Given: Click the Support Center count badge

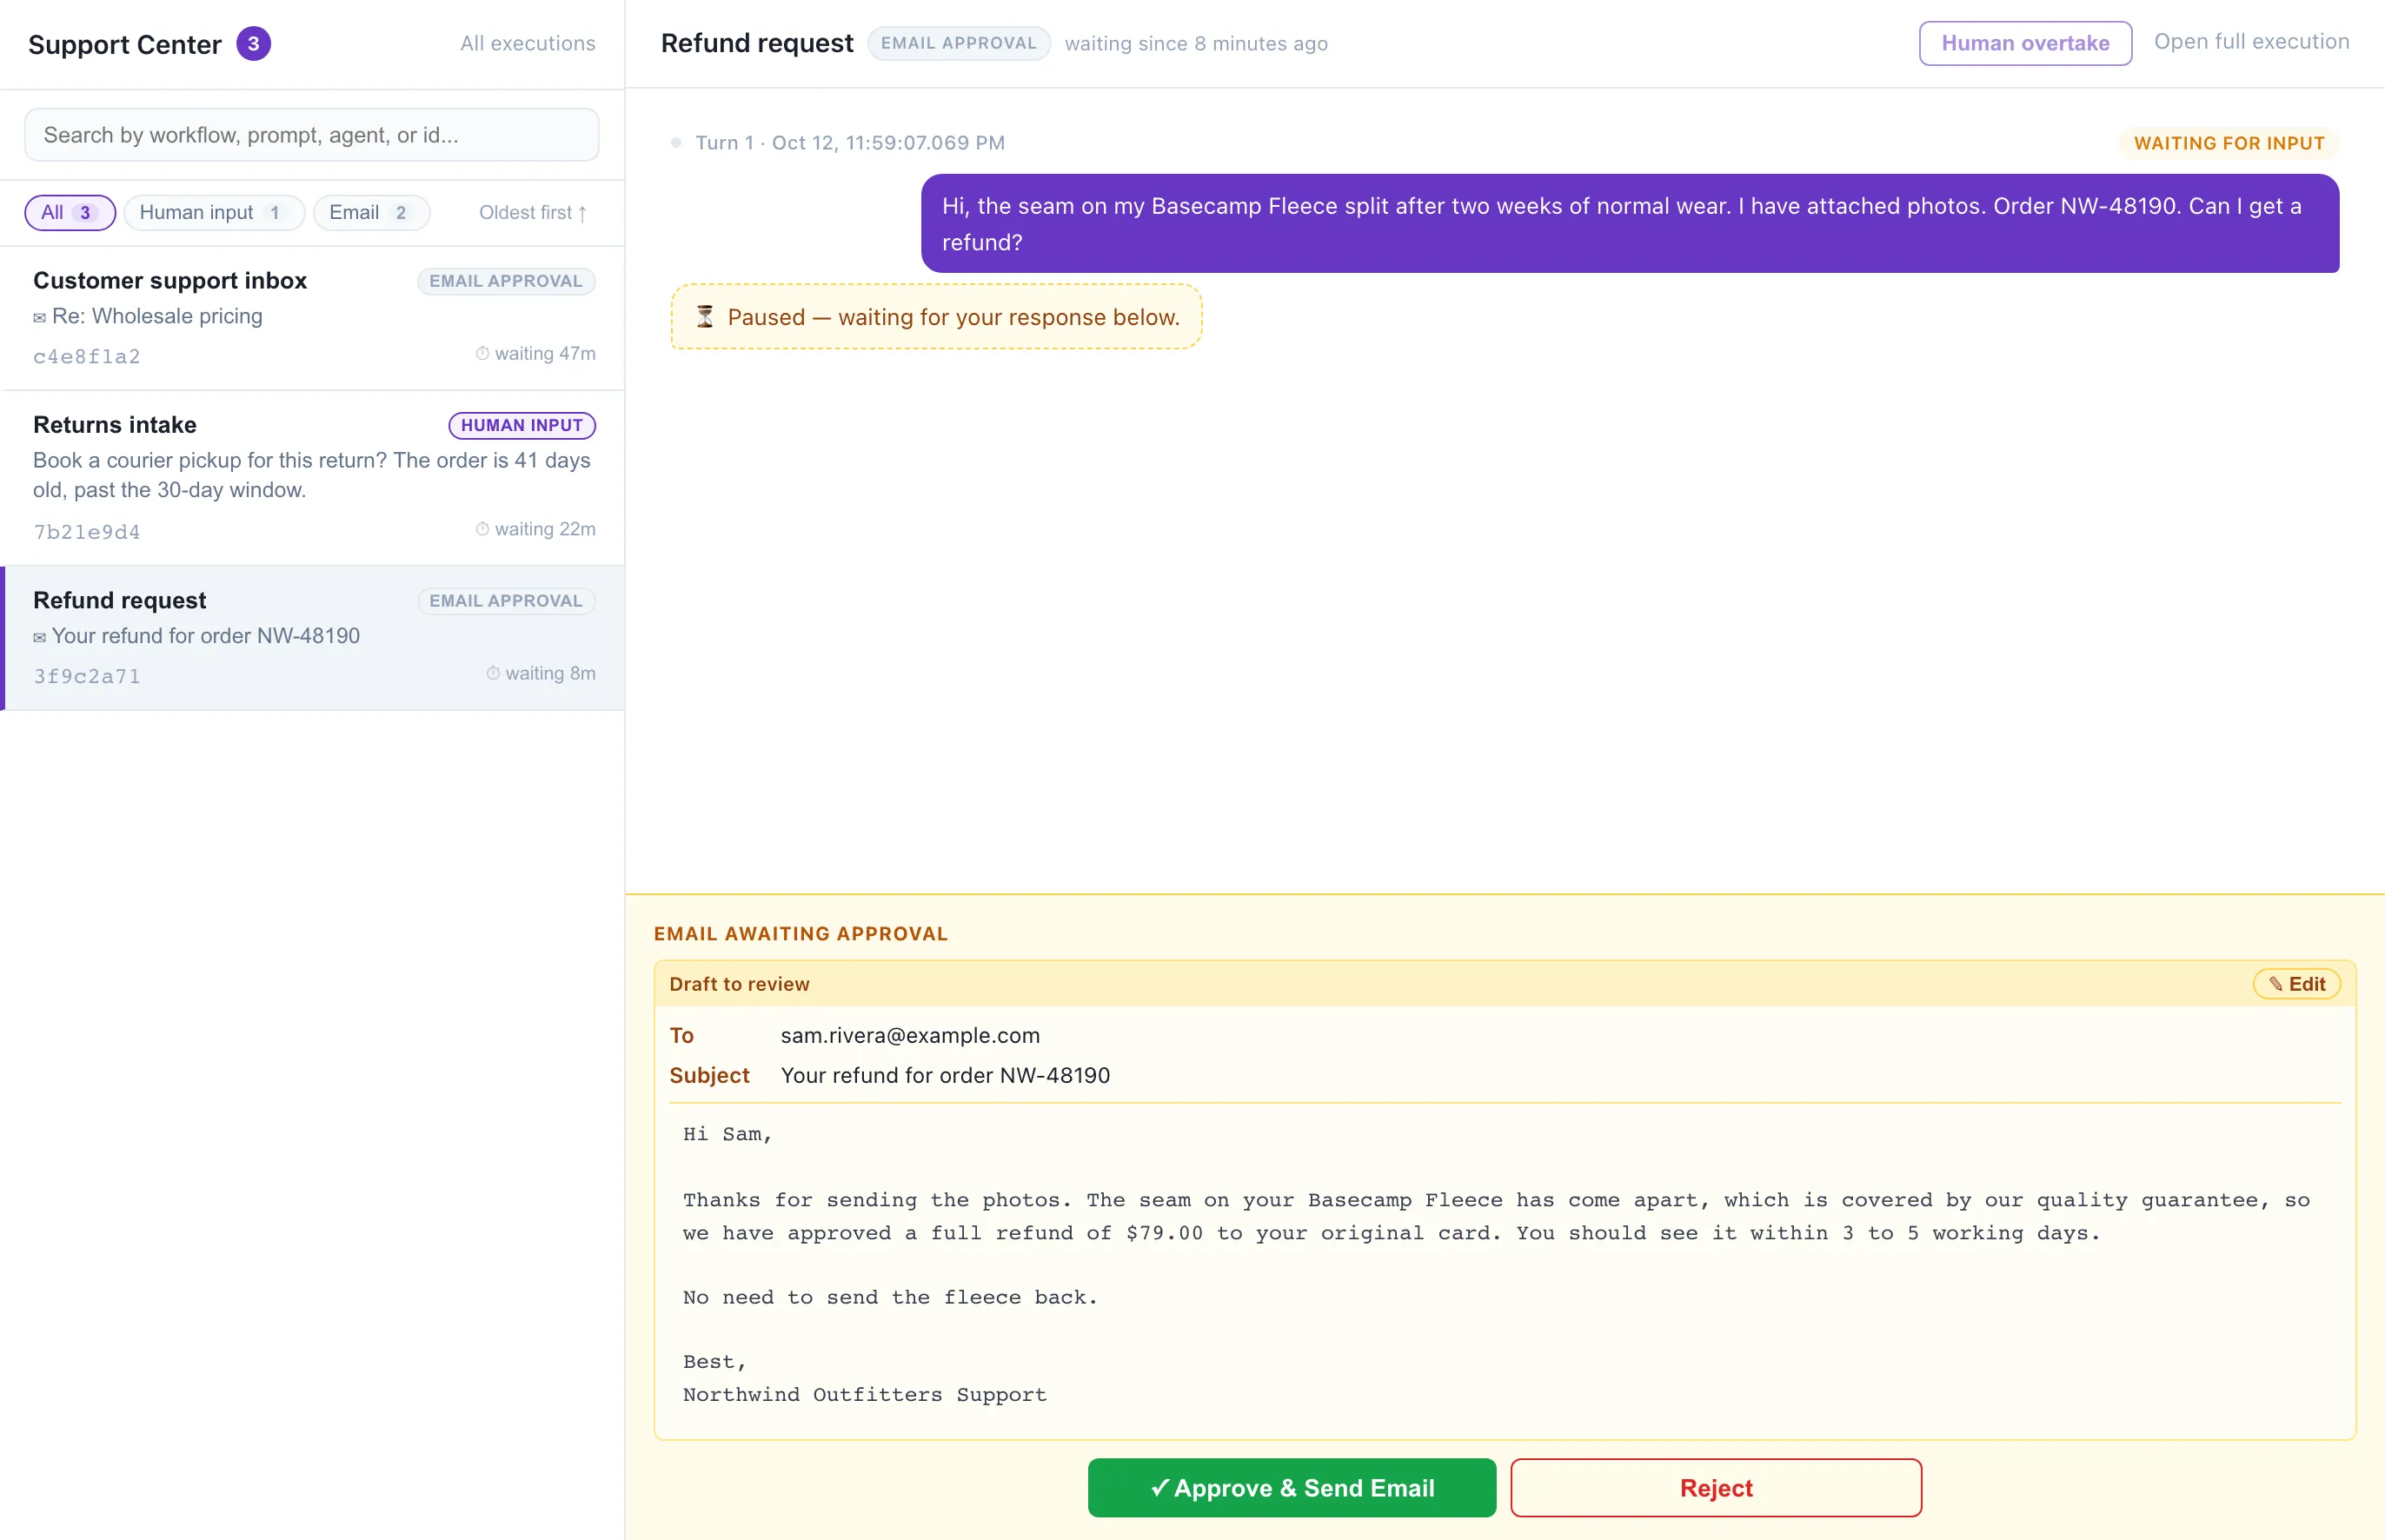Looking at the screenshot, I should [253, 44].
